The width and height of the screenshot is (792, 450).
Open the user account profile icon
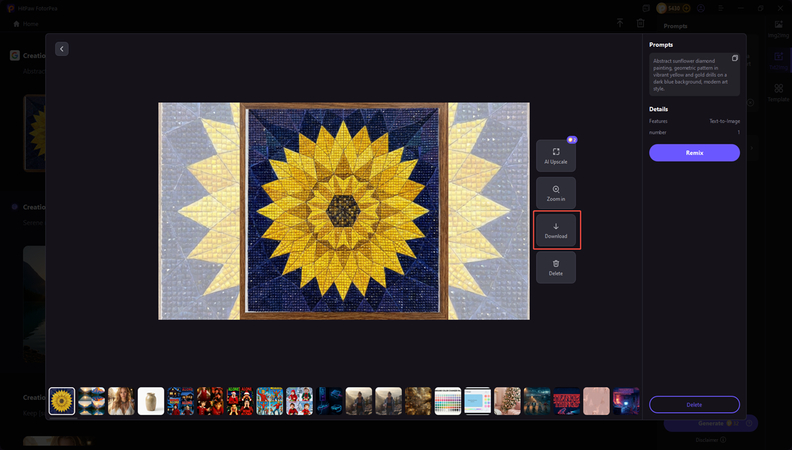pyautogui.click(x=701, y=8)
